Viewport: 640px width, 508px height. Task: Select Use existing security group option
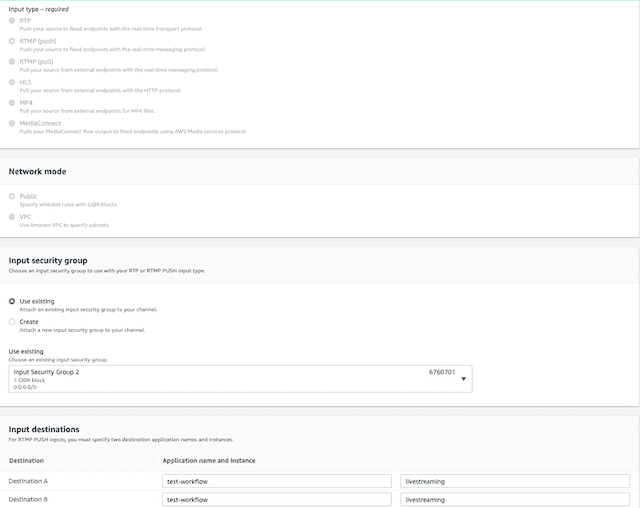click(12, 301)
